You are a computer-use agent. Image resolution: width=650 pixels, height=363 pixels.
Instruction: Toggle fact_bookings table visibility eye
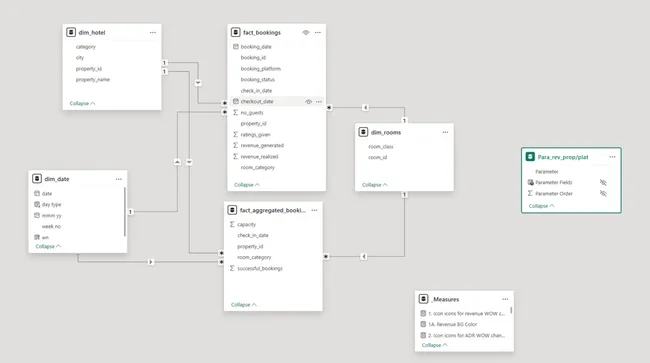[306, 32]
